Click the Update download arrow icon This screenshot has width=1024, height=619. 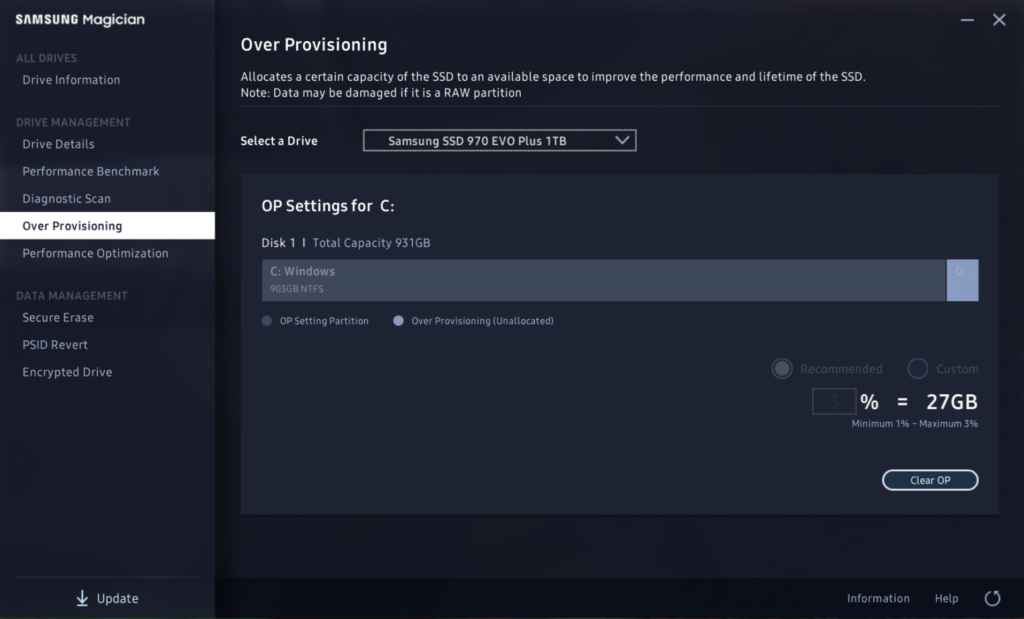pyautogui.click(x=82, y=598)
